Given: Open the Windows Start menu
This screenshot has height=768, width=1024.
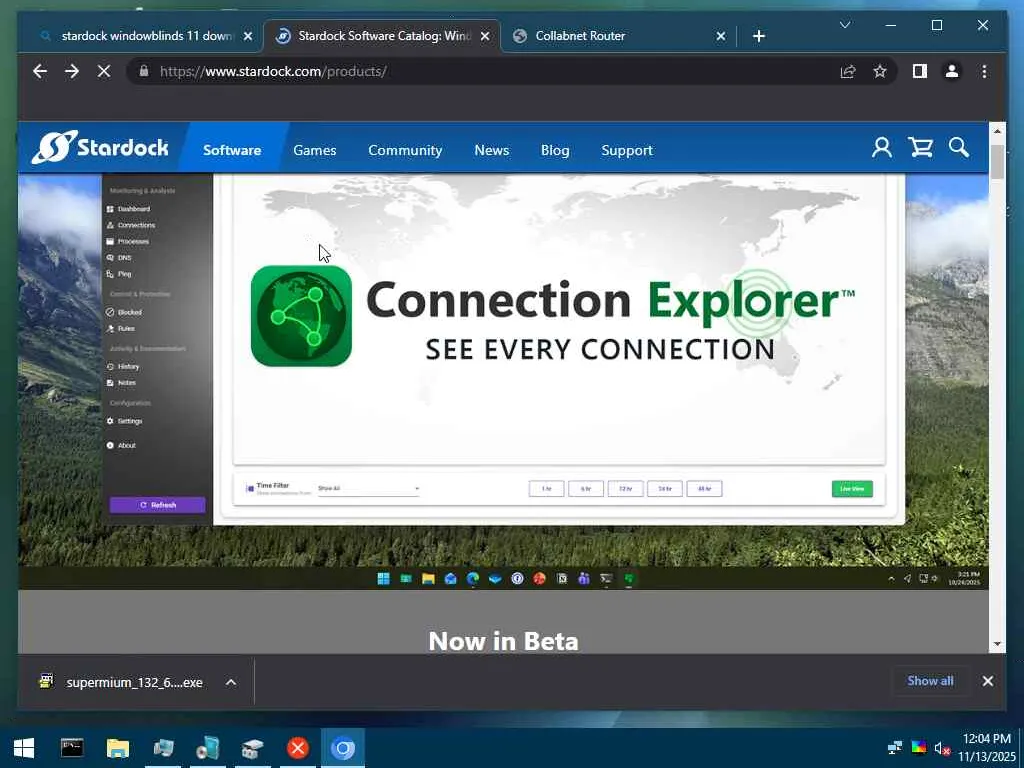Looking at the screenshot, I should [24, 748].
